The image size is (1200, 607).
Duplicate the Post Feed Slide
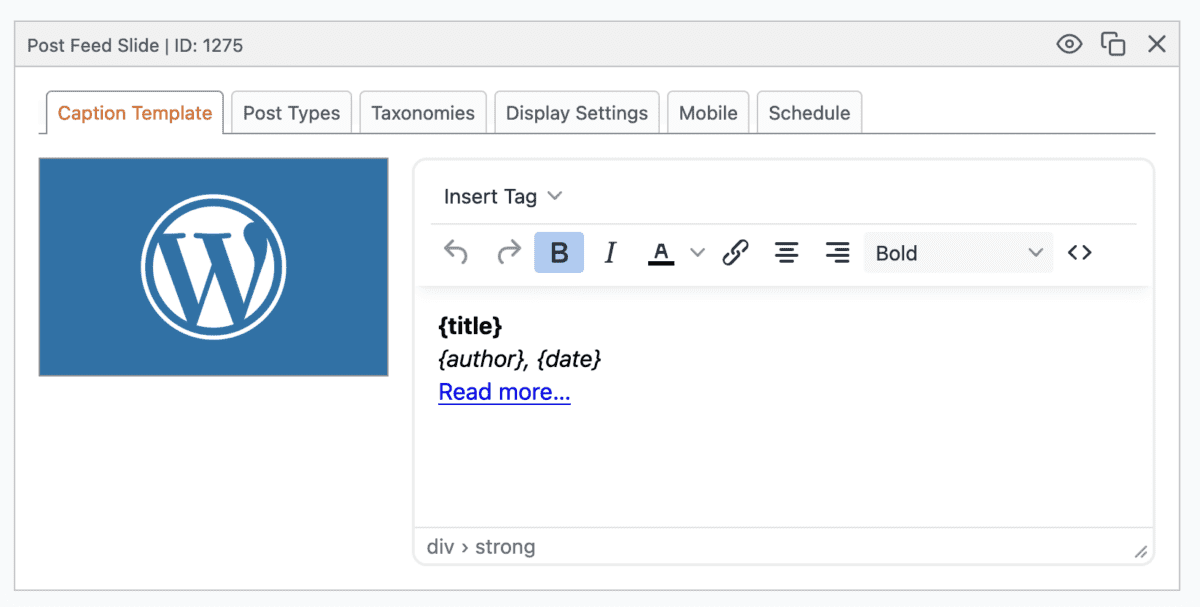[1113, 44]
